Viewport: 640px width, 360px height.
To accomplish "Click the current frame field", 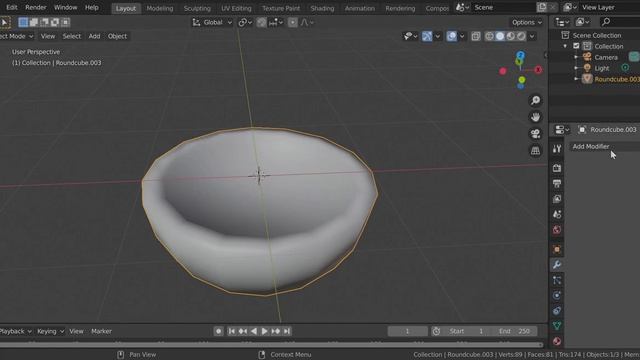I will [x=407, y=331].
